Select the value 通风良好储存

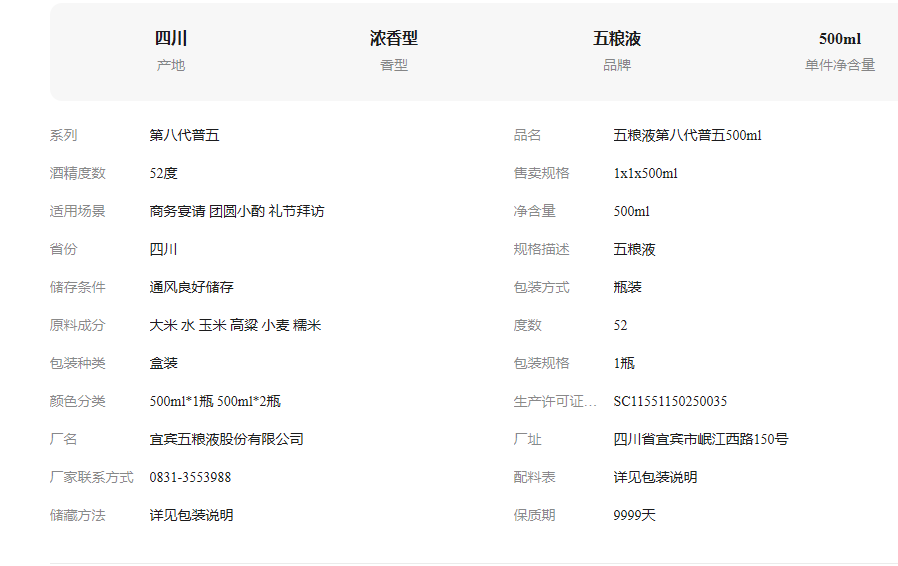191,287
